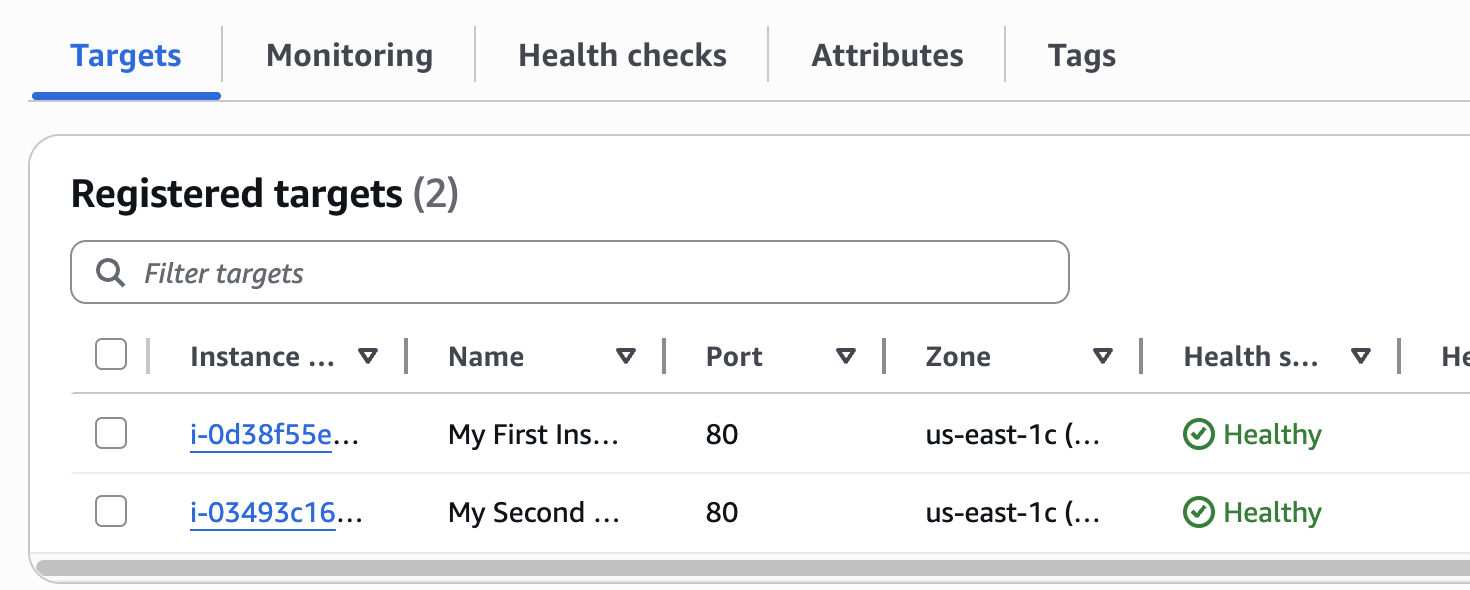The height and width of the screenshot is (590, 1470).
Task: Open the Health checks tab
Action: pyautogui.click(x=622, y=55)
